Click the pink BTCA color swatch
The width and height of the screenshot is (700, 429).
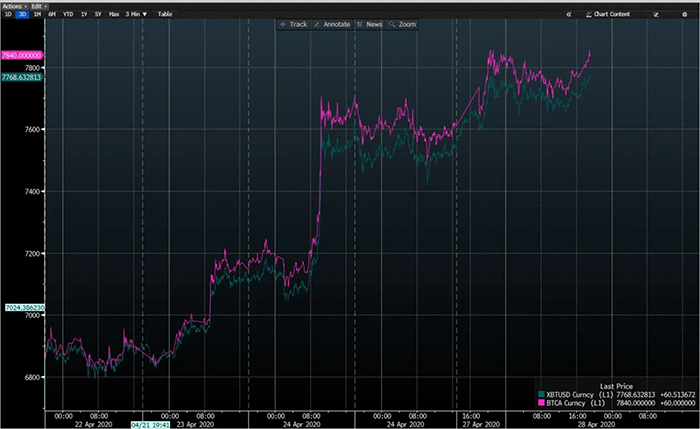coord(539,405)
